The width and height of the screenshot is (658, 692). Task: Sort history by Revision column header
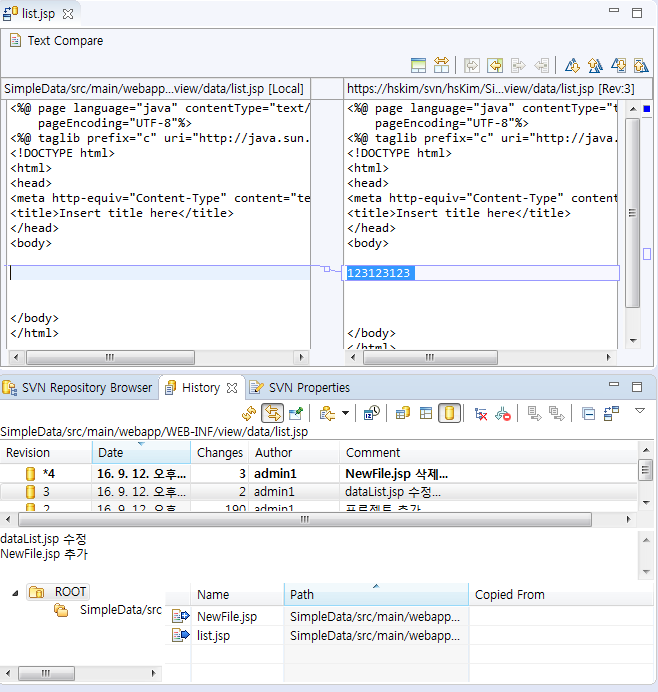point(46,452)
